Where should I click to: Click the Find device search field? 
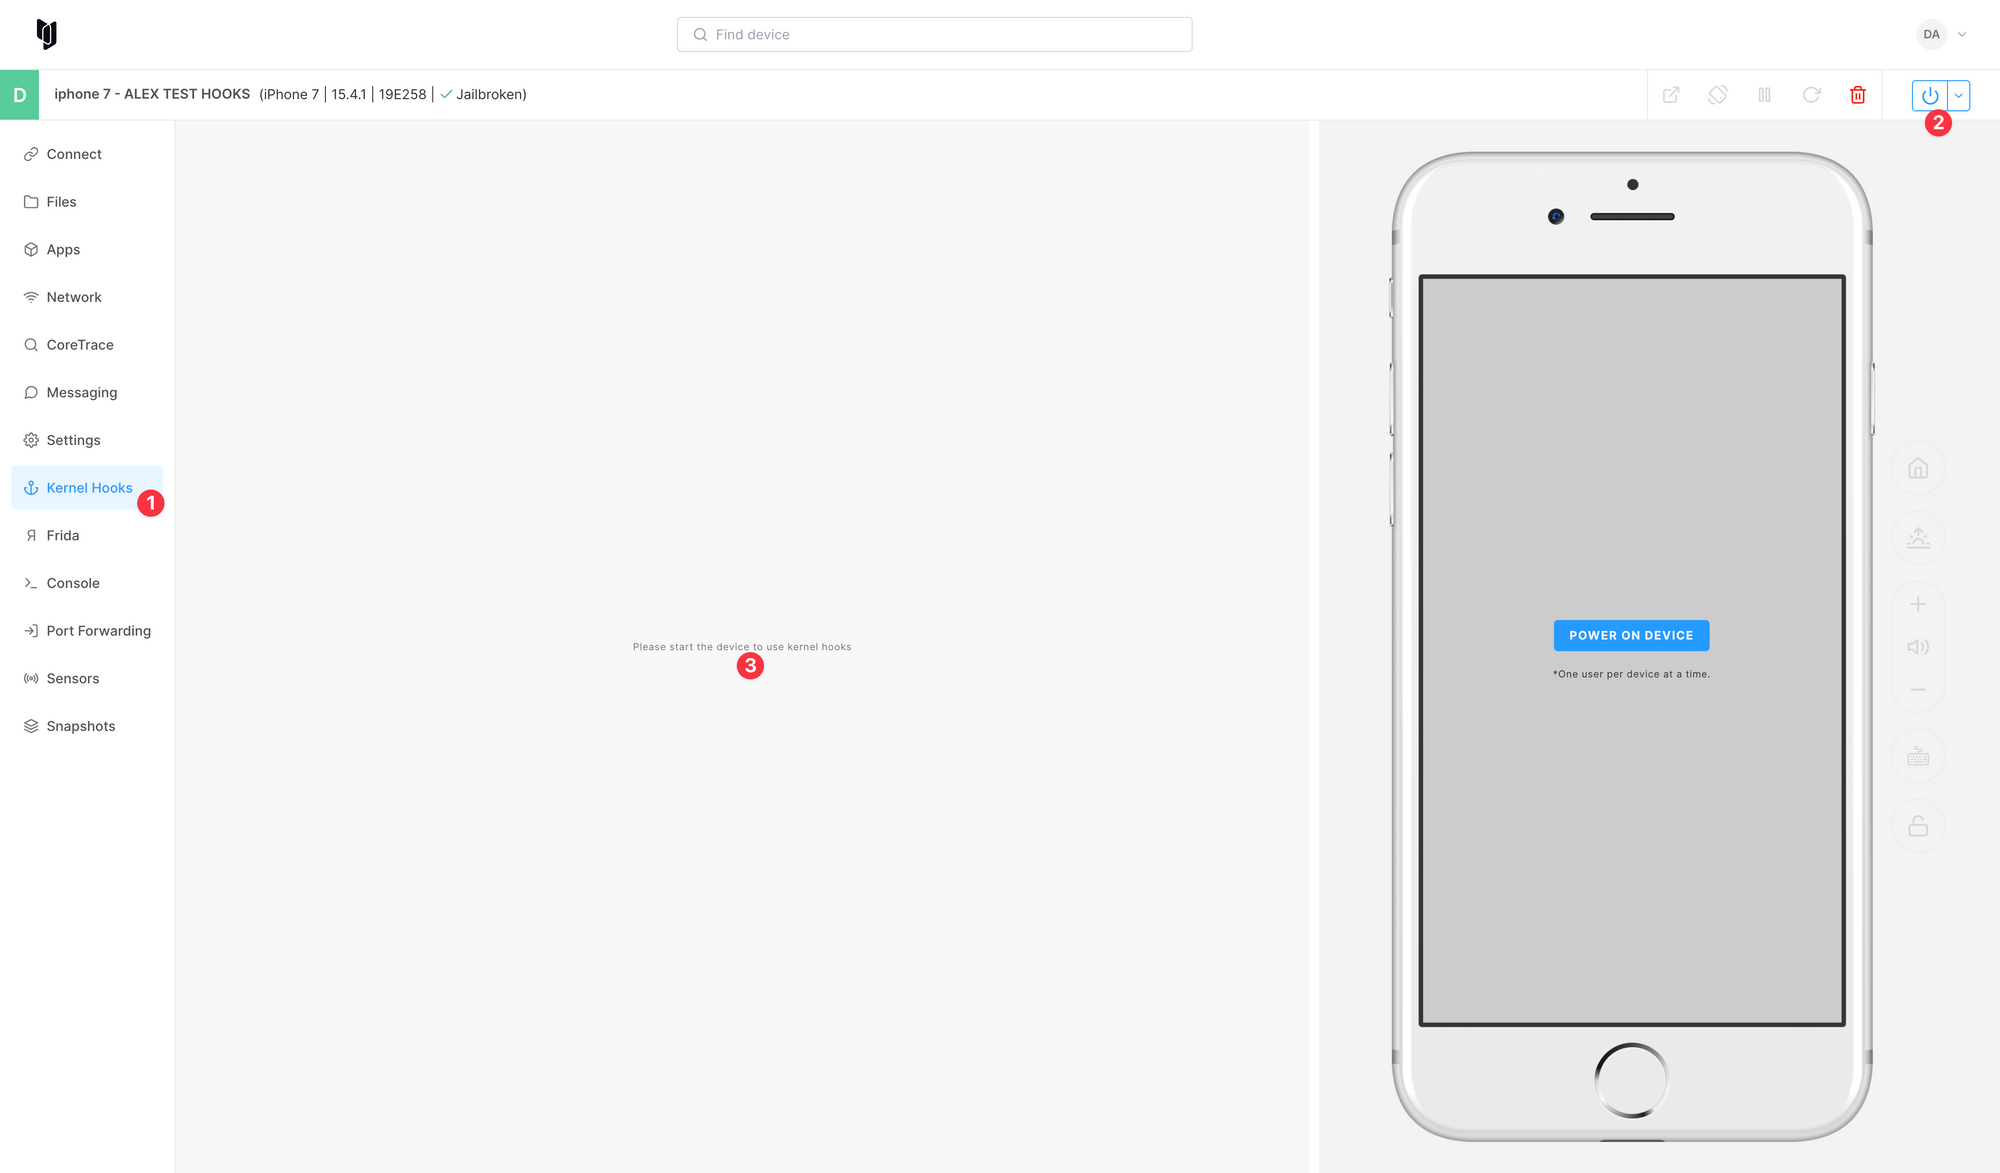pyautogui.click(x=934, y=34)
